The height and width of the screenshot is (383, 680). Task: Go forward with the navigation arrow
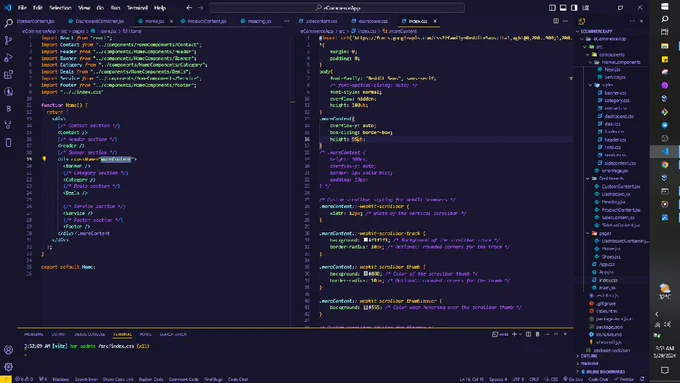[200, 7]
